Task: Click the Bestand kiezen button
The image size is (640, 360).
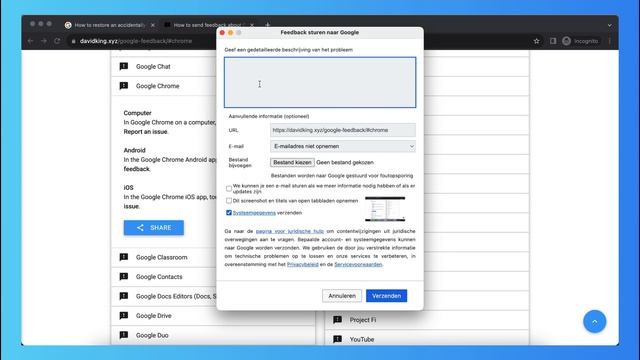Action: (292, 162)
